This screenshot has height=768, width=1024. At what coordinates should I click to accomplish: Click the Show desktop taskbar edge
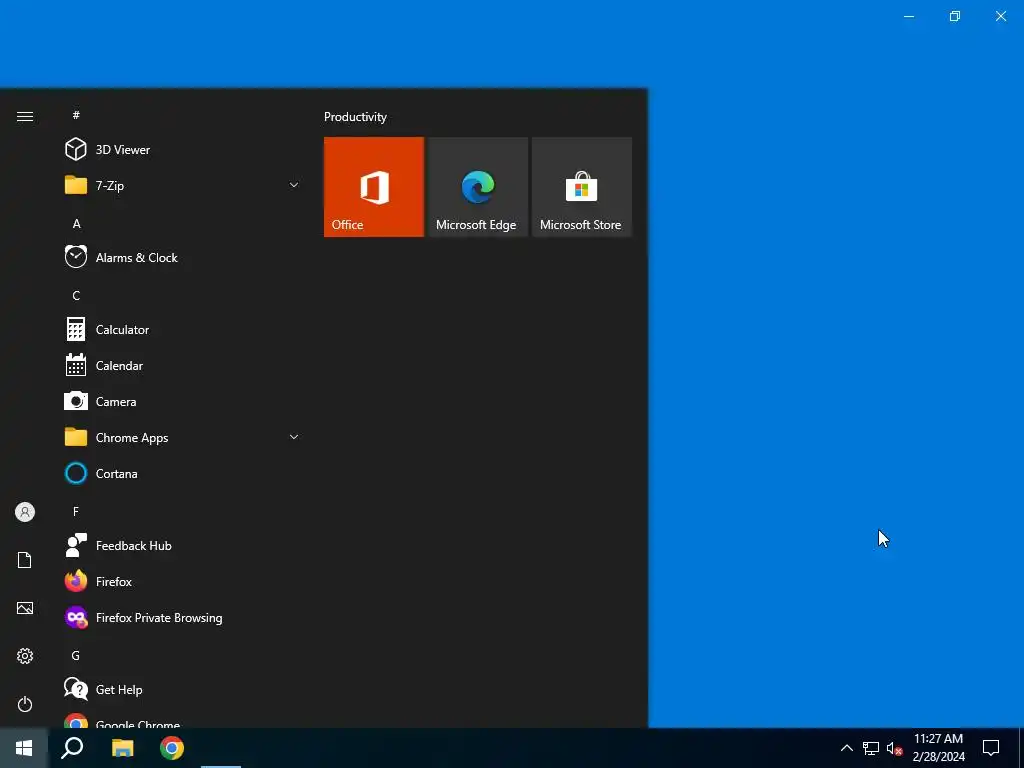[1021, 748]
